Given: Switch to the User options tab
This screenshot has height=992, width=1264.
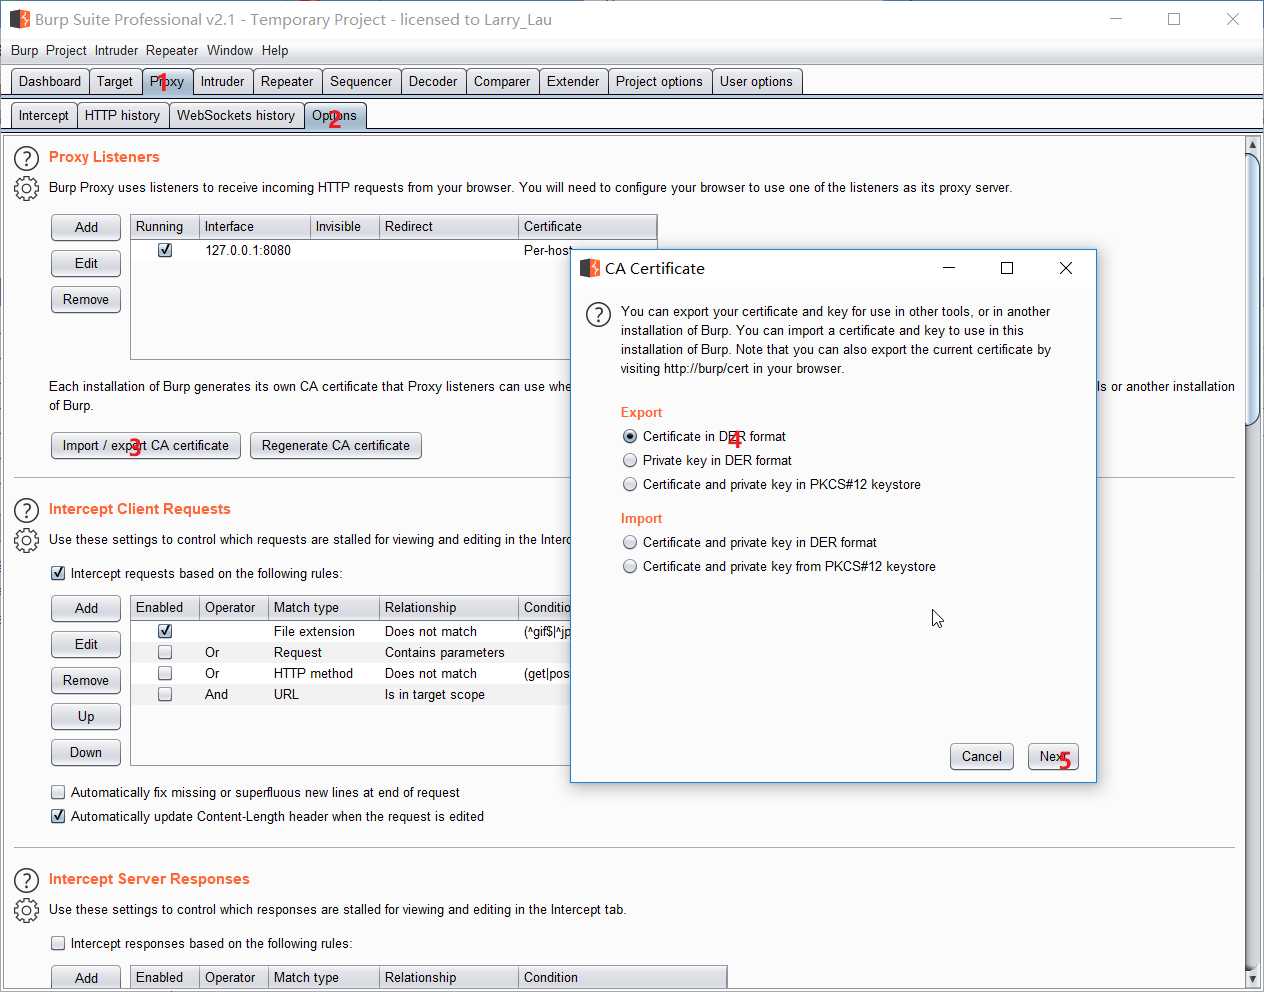Looking at the screenshot, I should point(756,81).
